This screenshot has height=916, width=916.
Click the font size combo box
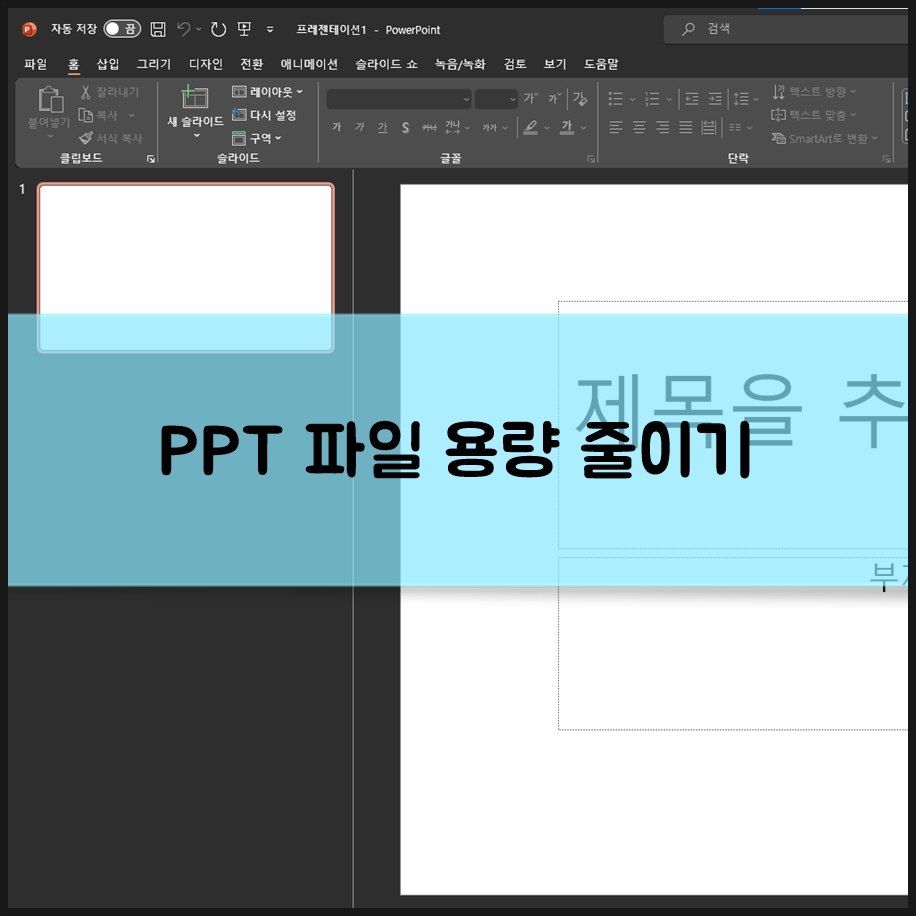[496, 99]
